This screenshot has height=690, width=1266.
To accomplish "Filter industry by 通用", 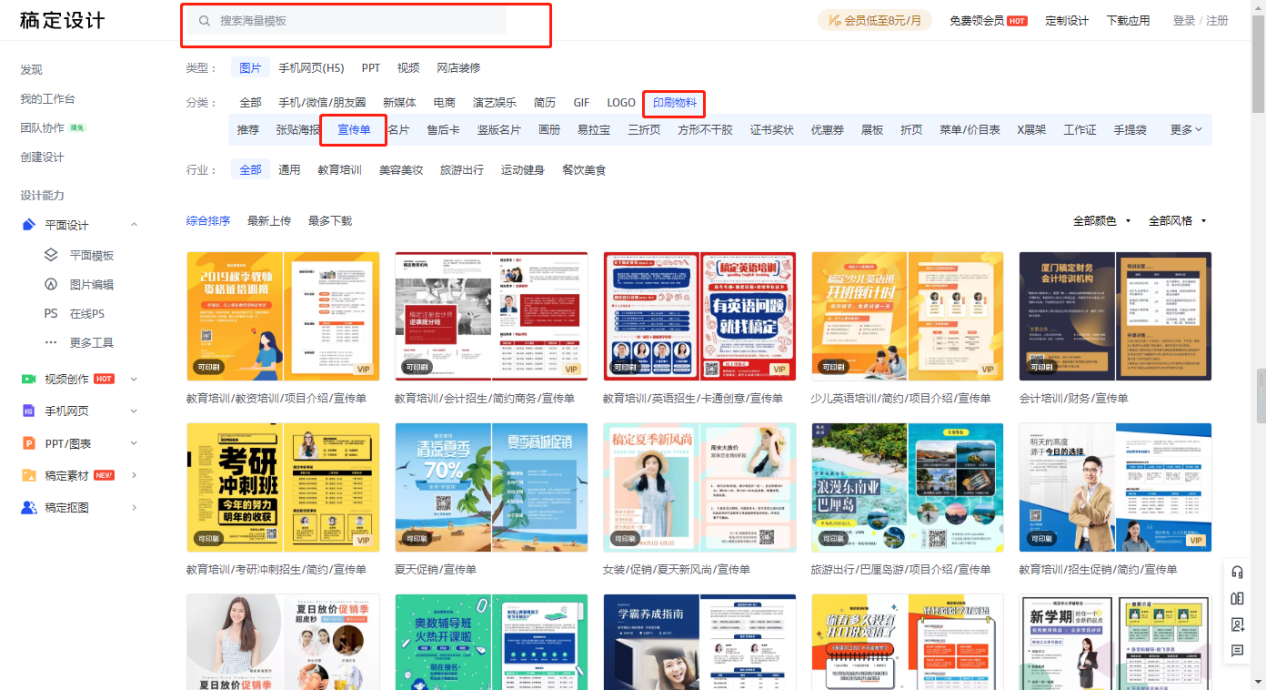I will click(x=289, y=170).
